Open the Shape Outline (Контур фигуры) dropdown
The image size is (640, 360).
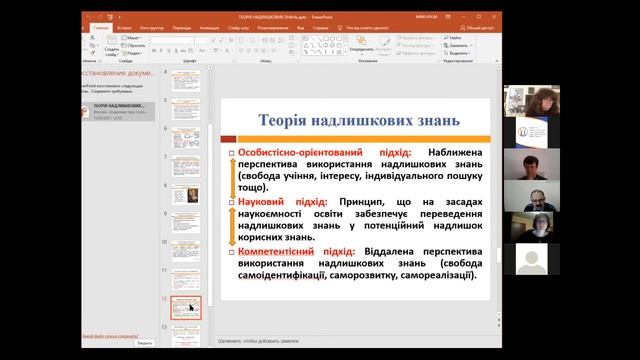(415, 45)
